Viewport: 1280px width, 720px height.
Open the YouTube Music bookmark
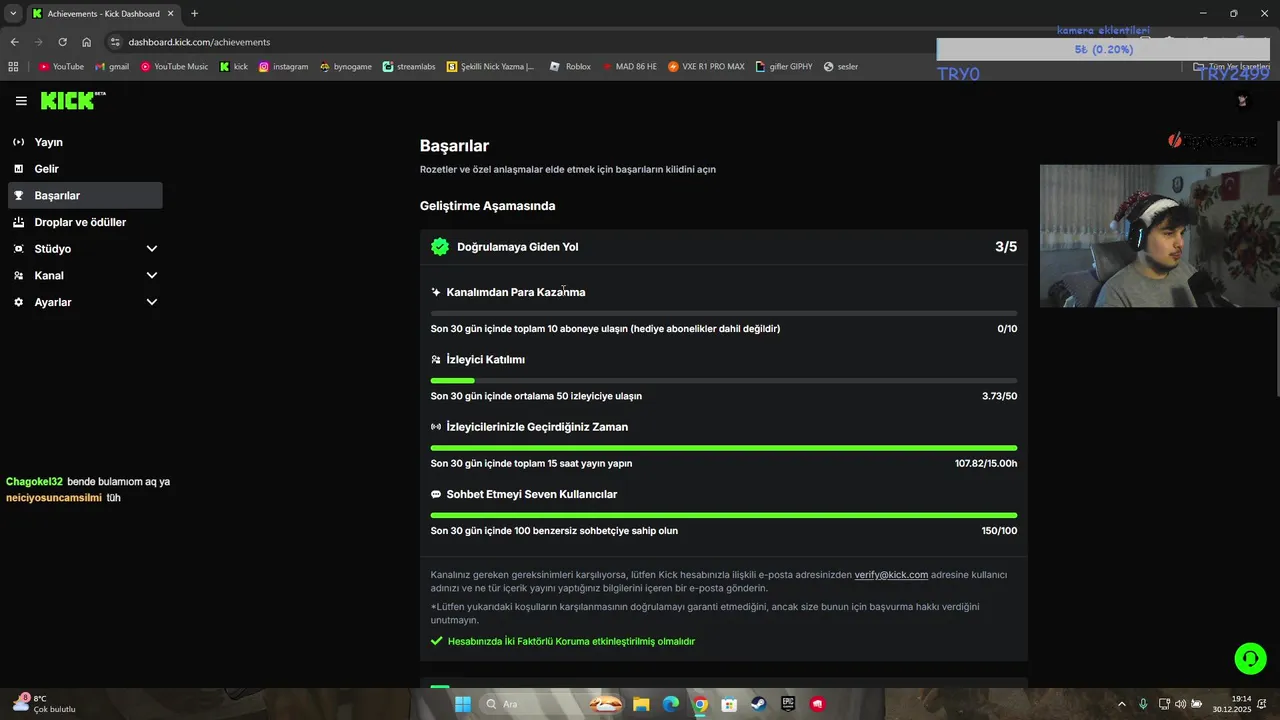(x=174, y=67)
